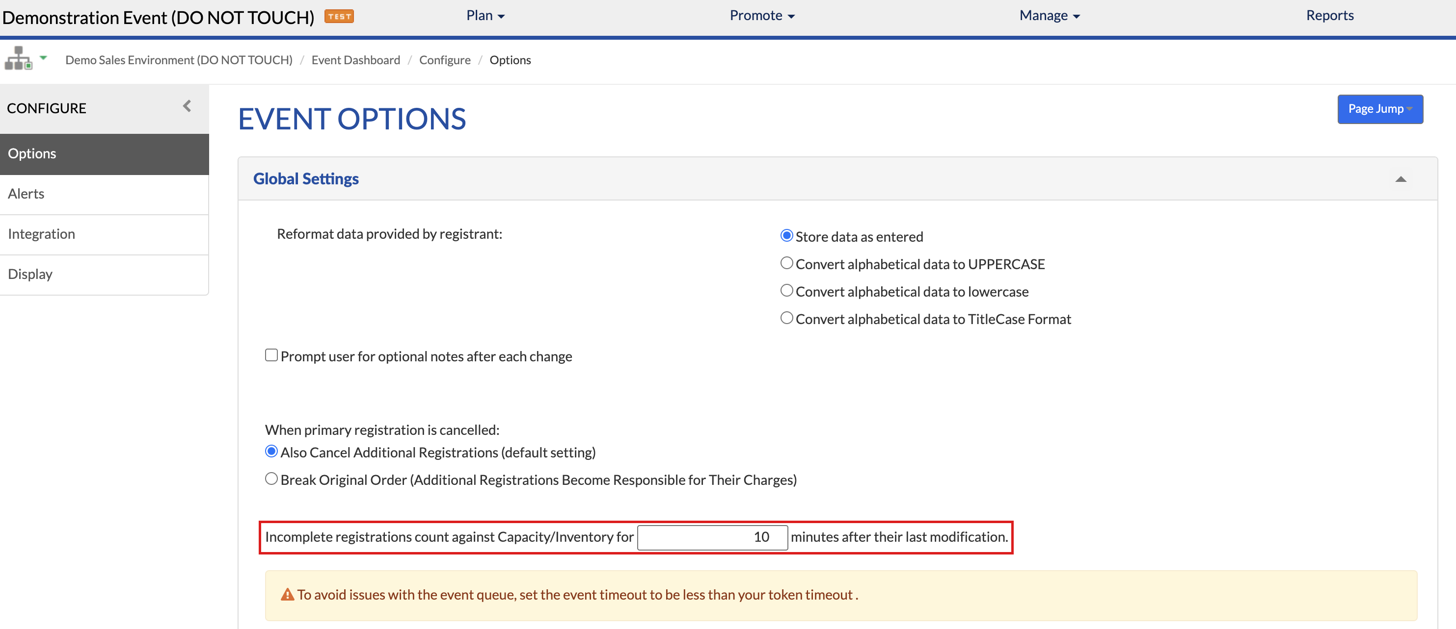1456x629 pixels.
Task: Open Configure breadcrumb link
Action: click(445, 60)
